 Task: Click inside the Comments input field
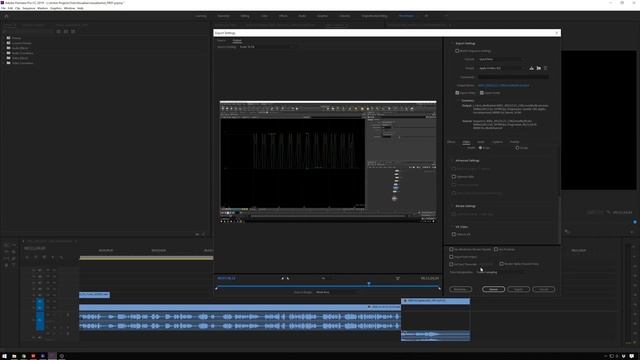point(513,77)
